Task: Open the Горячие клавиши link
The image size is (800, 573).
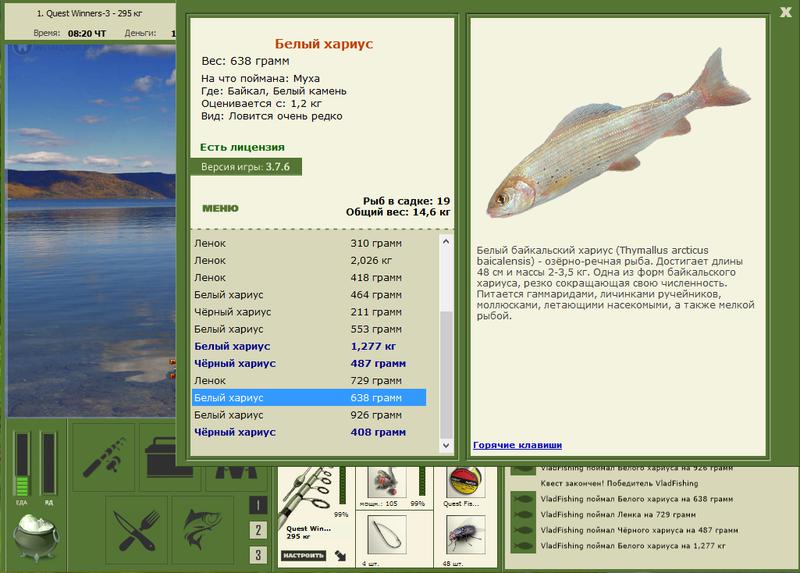Action: click(517, 445)
